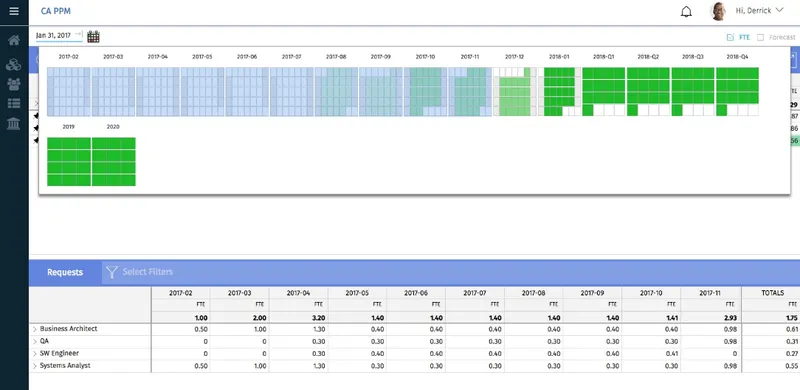Click the Jan 31, 2017 date field
This screenshot has width=800, height=390.
click(53, 35)
